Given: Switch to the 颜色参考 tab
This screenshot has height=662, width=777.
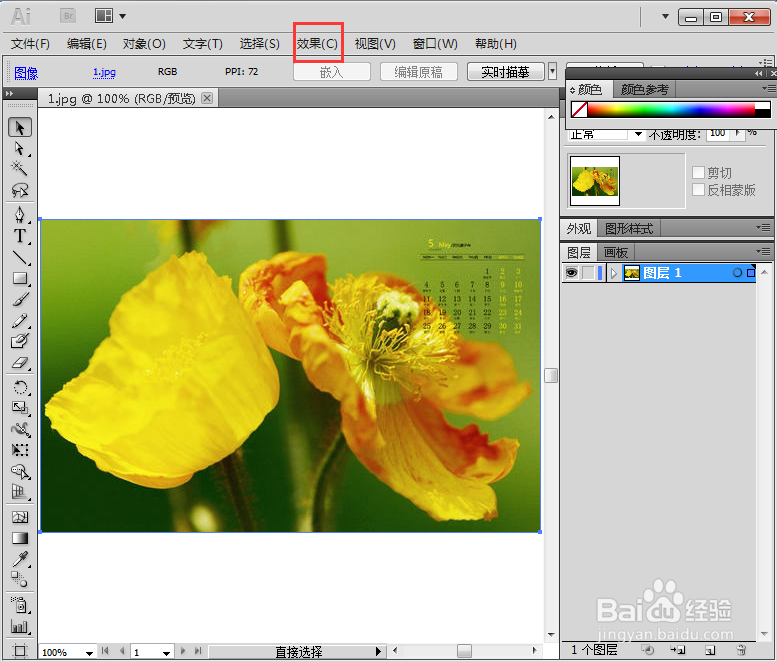Looking at the screenshot, I should [644, 90].
